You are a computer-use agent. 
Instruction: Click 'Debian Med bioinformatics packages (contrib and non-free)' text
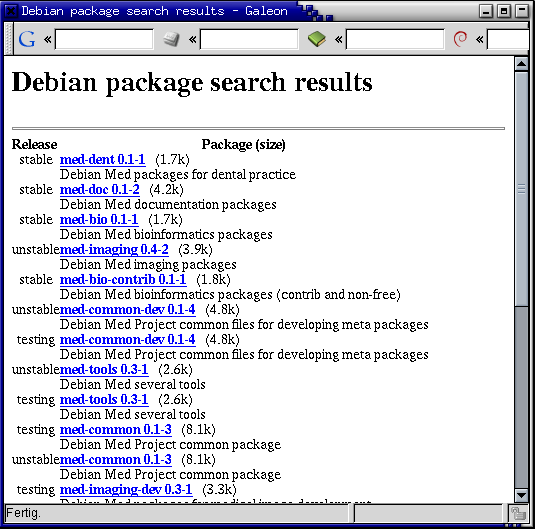[x=230, y=295]
